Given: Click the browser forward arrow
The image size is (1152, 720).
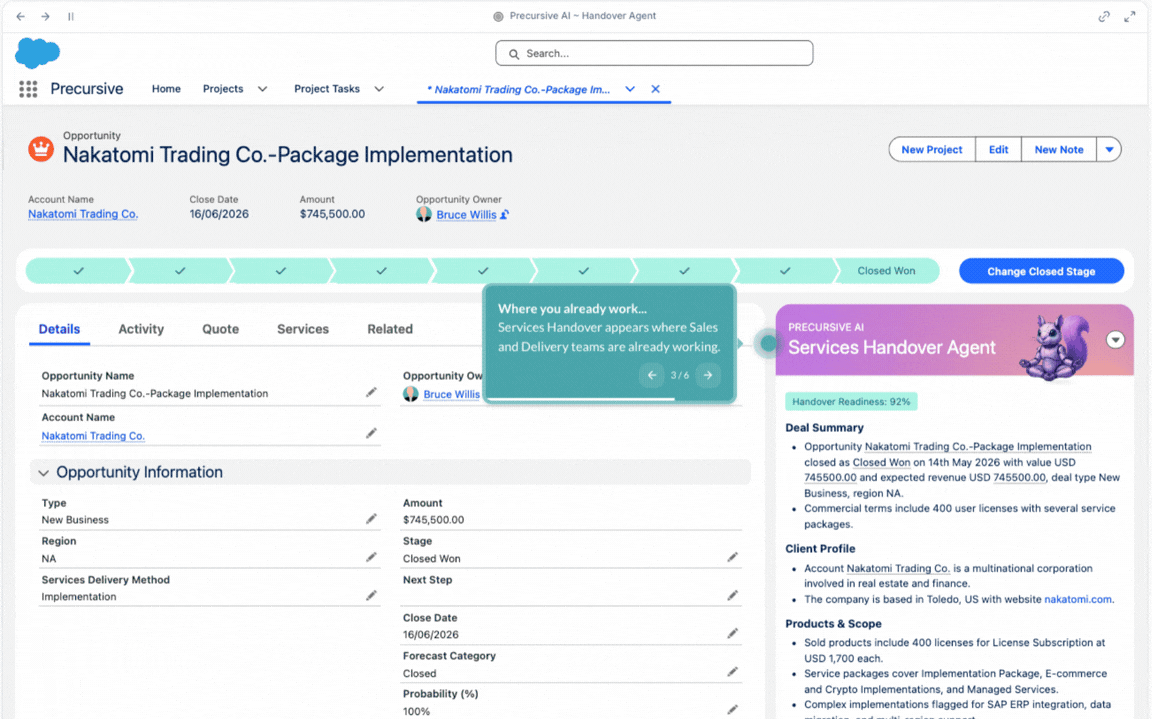Looking at the screenshot, I should (x=46, y=16).
